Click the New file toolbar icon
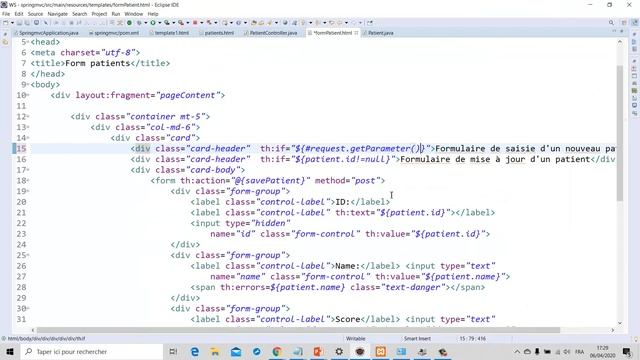Viewport: 640px width, 360px height. [6, 23]
